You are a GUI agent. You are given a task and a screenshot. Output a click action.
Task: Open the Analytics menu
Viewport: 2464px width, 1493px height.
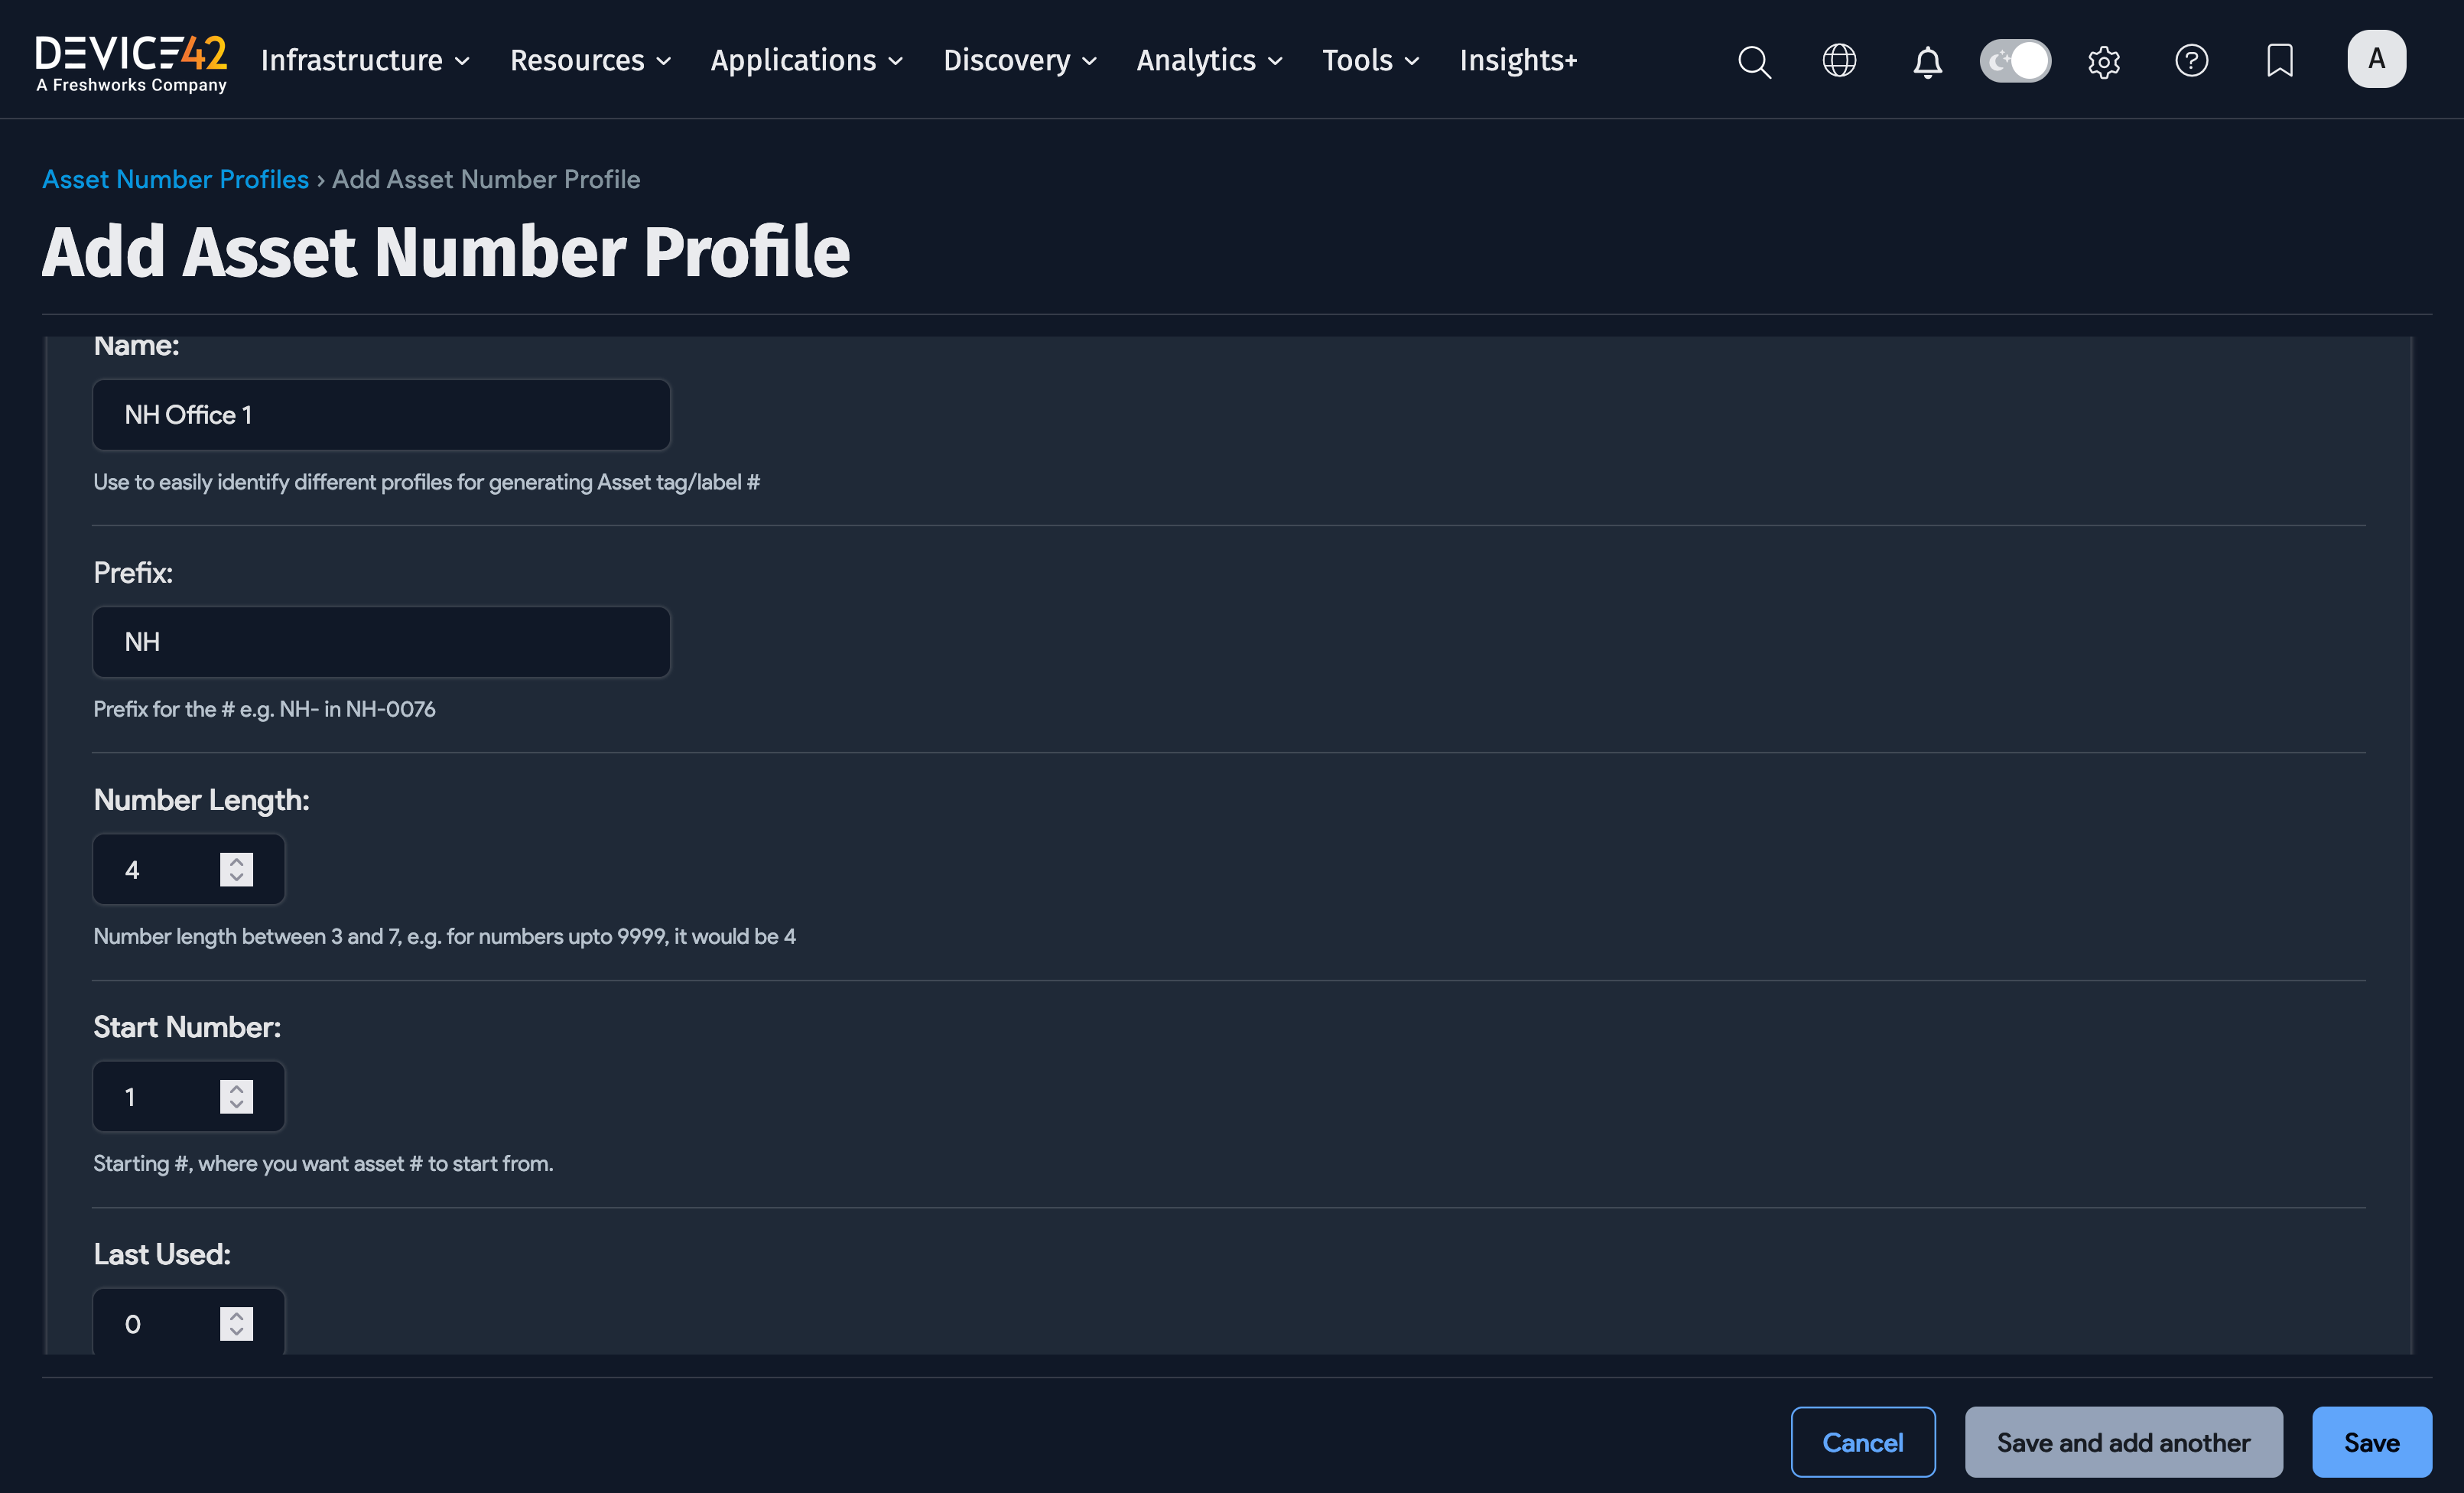pyautogui.click(x=1208, y=60)
